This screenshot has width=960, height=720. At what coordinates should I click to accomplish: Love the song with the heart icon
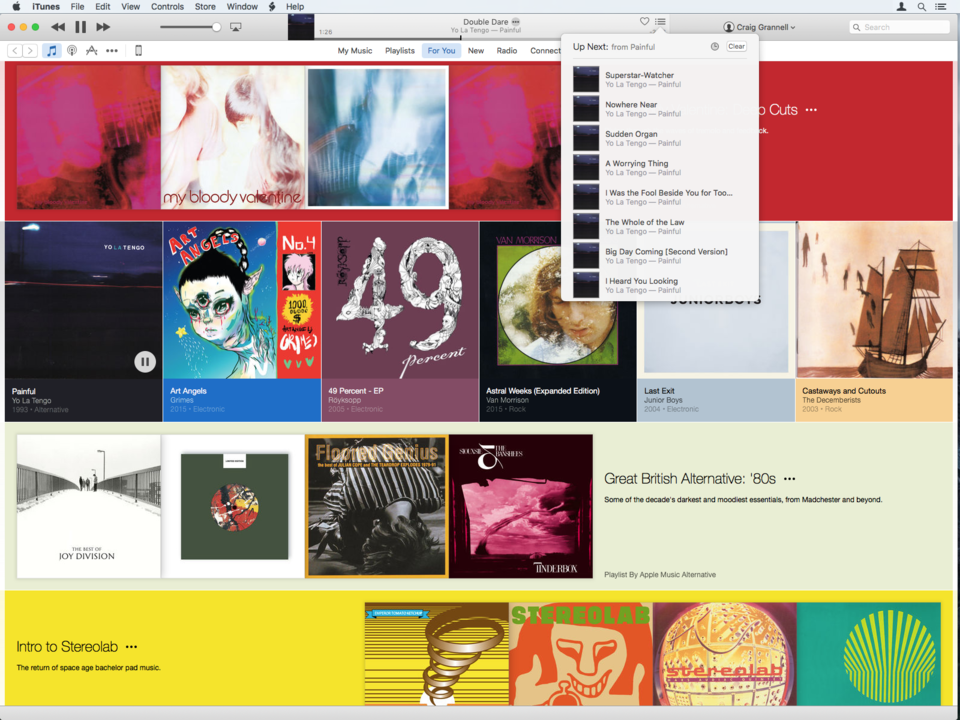tap(644, 21)
